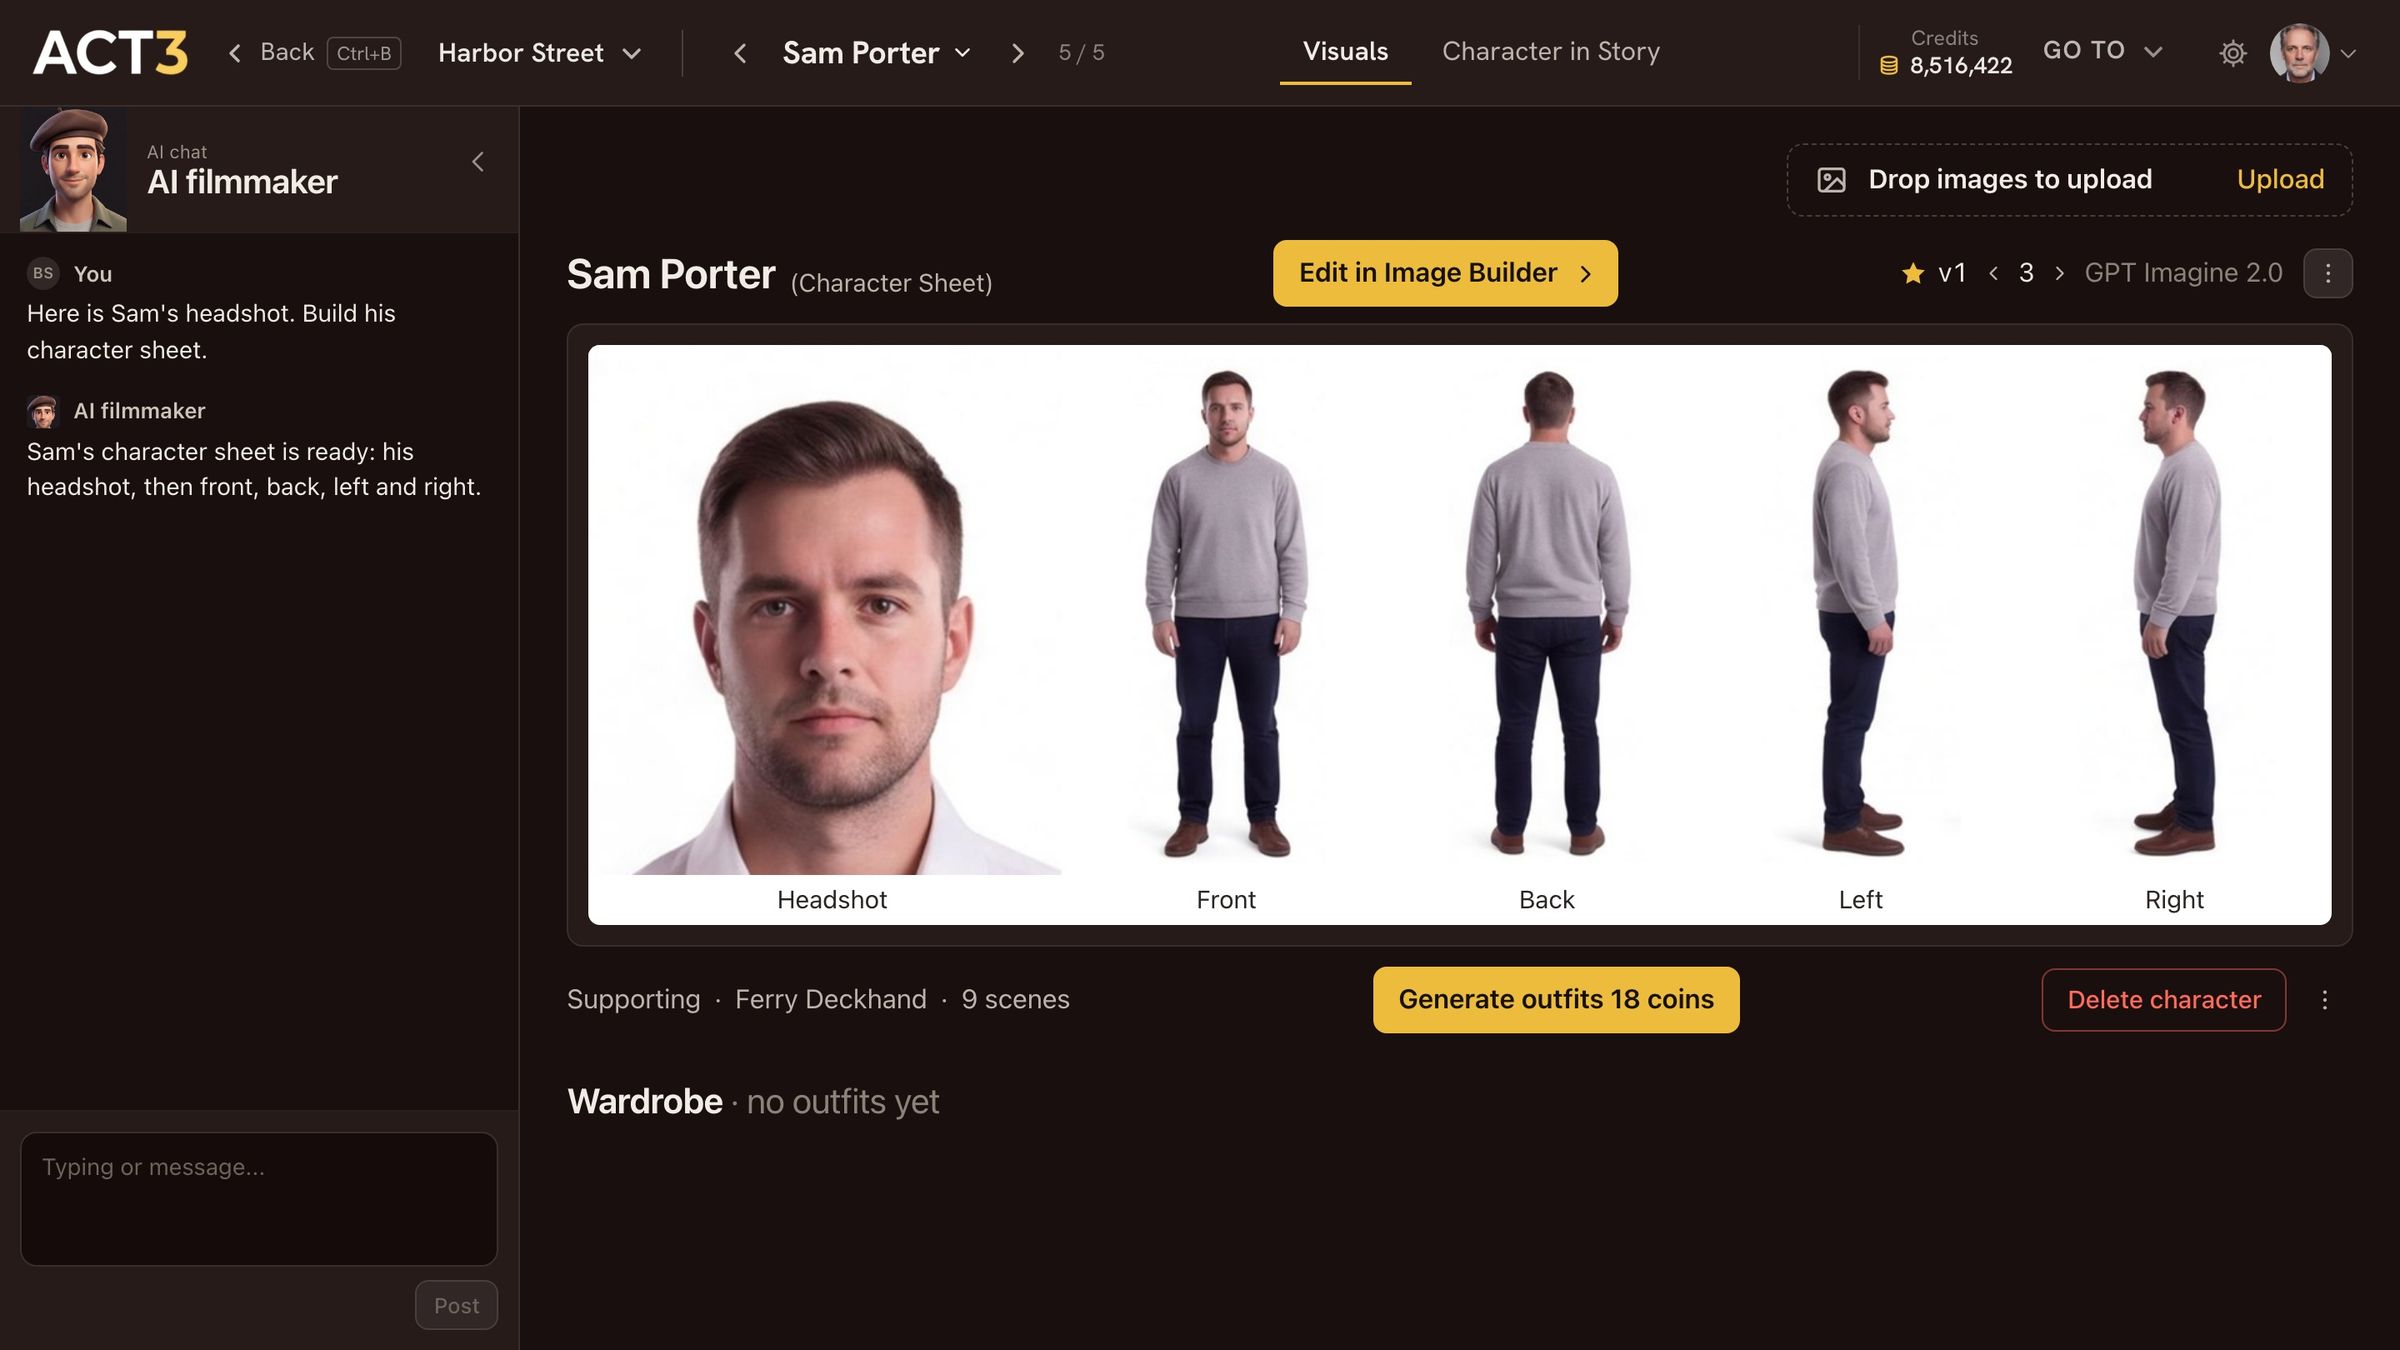The image size is (2400, 1350).
Task: Click the credits coin icon
Action: click(1888, 66)
